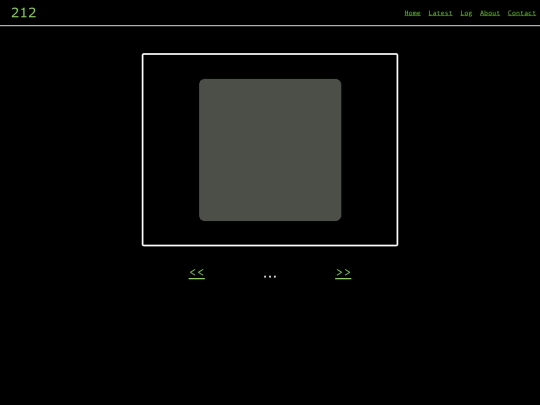Screen dimensions: 540x405
Task: Open the Home navigation link
Action: (x=412, y=13)
